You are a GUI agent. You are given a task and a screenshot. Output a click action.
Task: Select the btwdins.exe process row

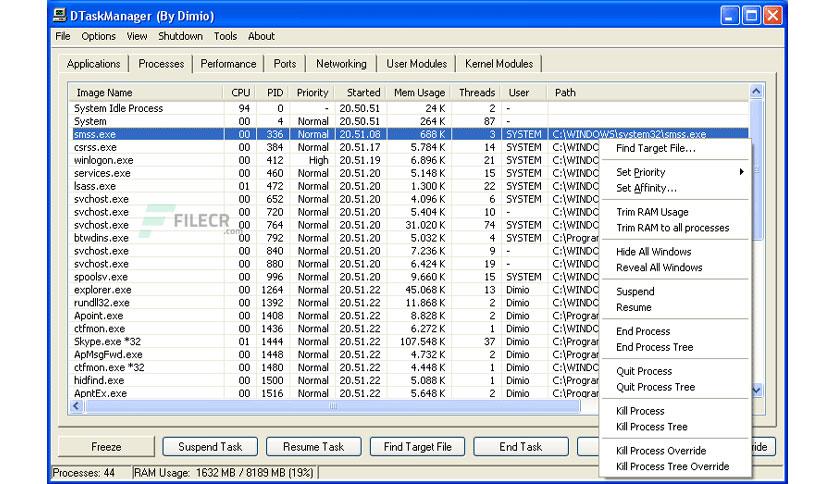[x=336, y=238]
